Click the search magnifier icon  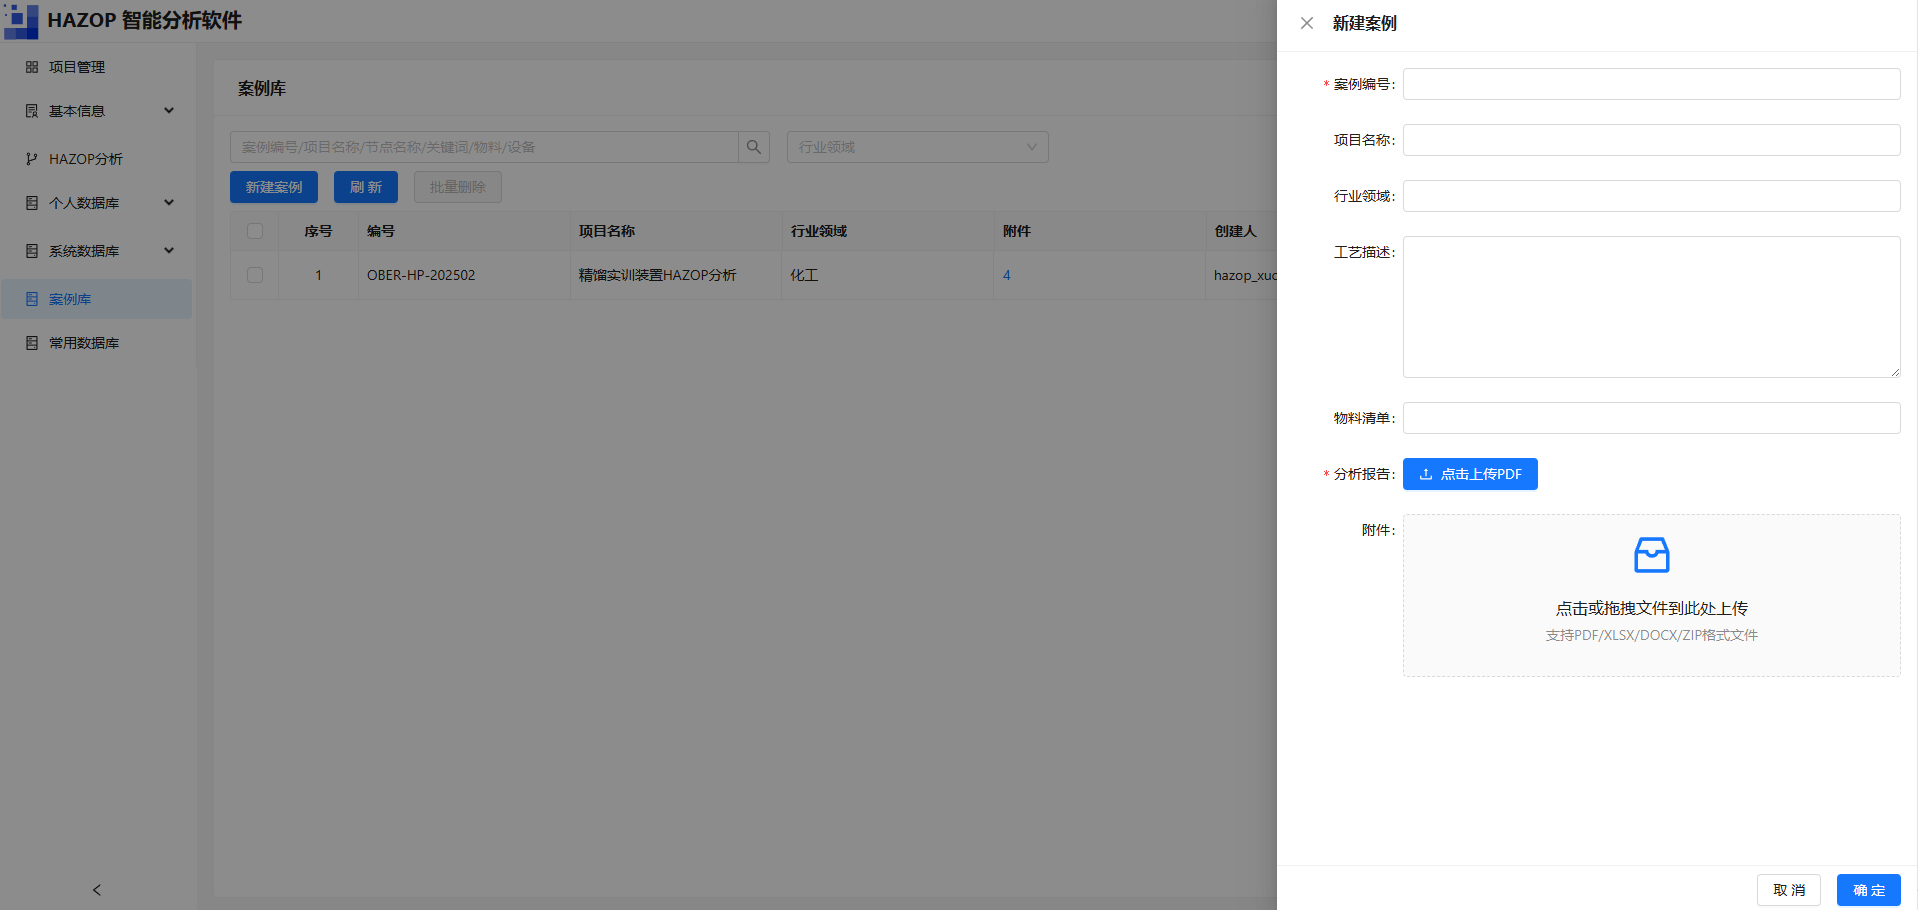pyautogui.click(x=754, y=147)
